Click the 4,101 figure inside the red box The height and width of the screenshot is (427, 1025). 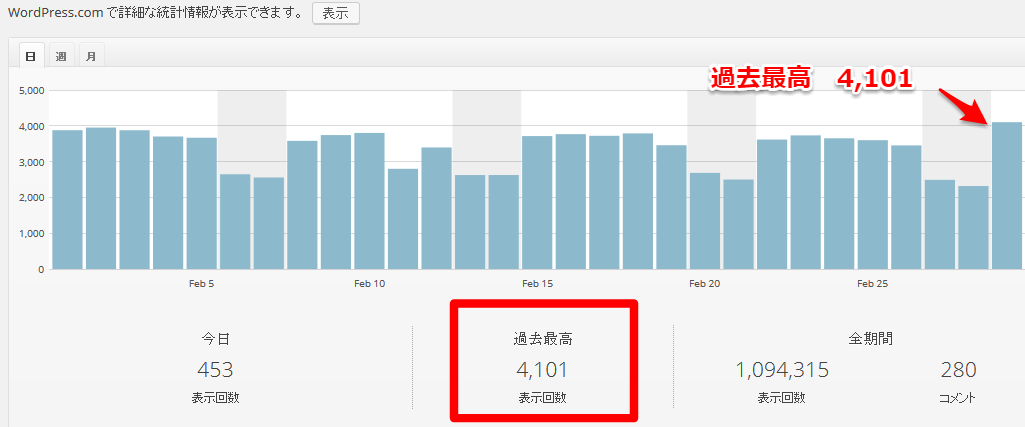click(x=542, y=370)
